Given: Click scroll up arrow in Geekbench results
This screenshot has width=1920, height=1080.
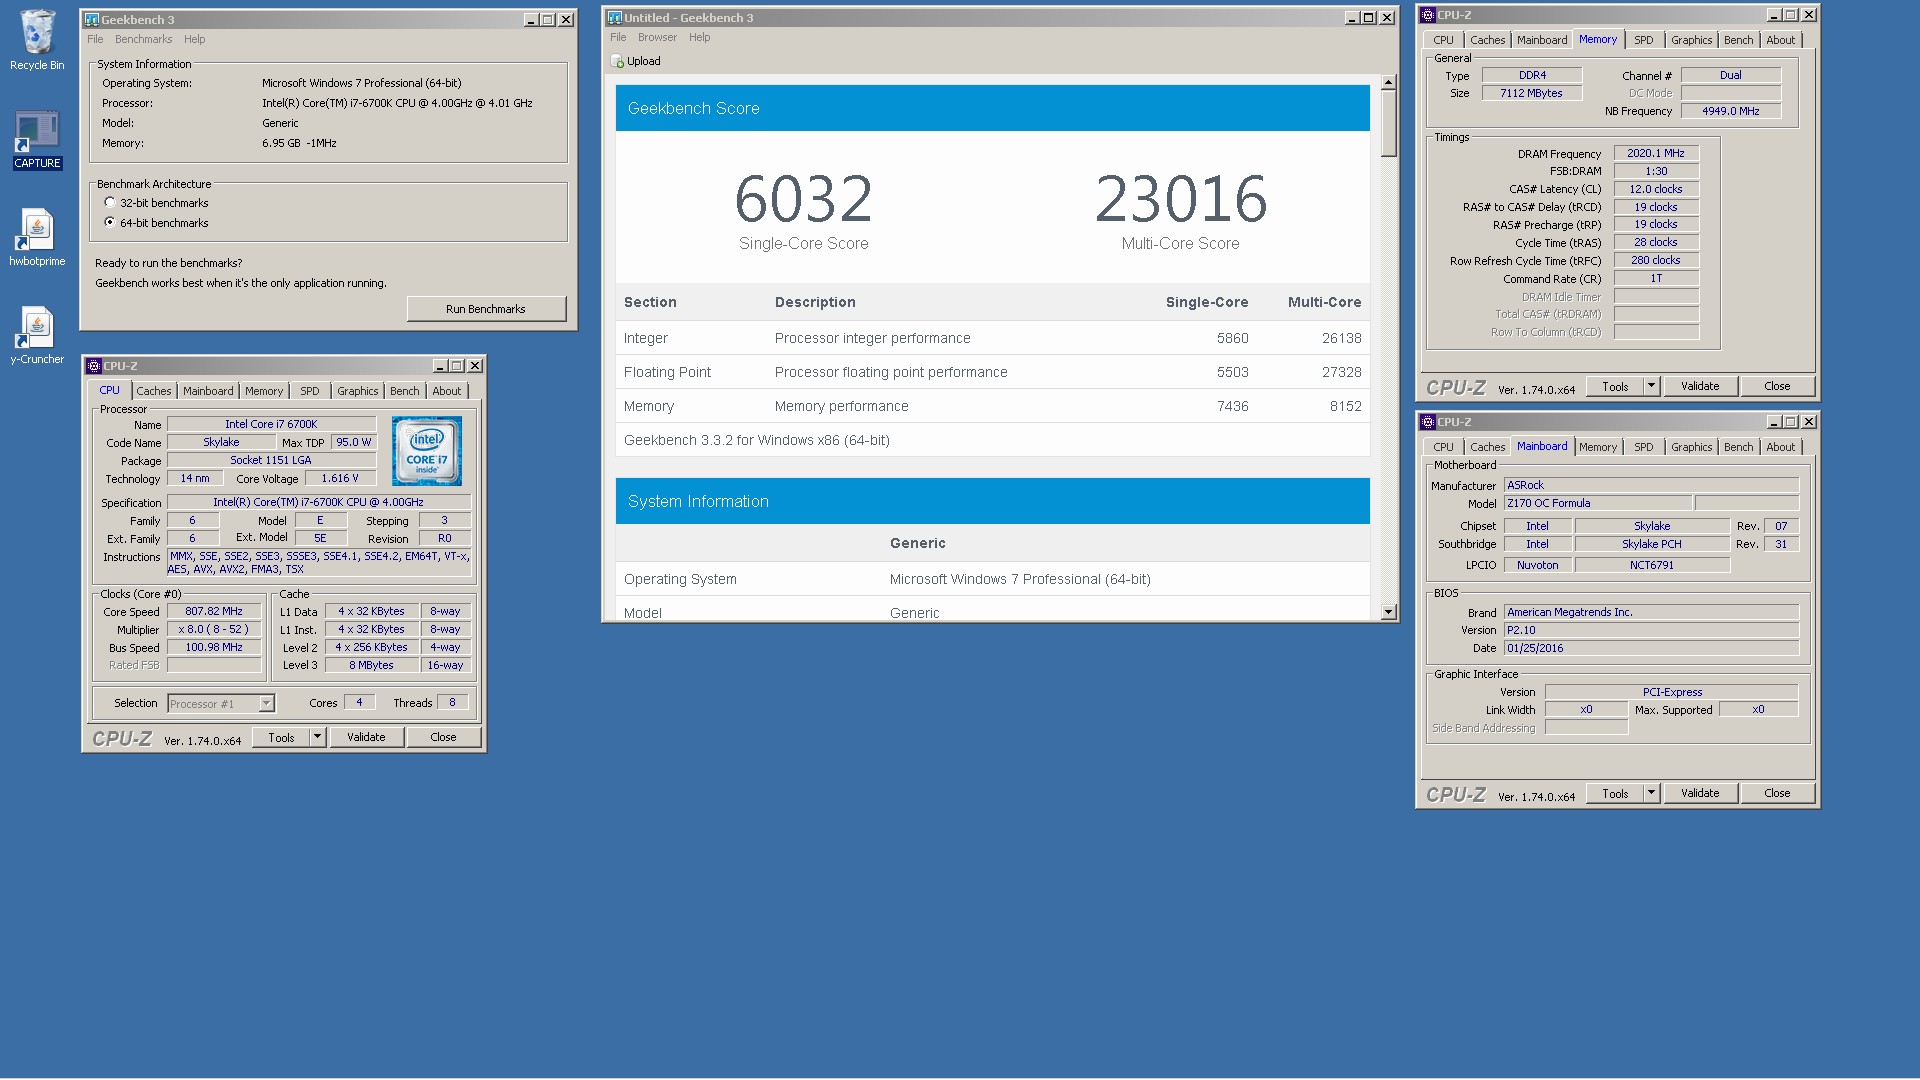Looking at the screenshot, I should pyautogui.click(x=1388, y=82).
